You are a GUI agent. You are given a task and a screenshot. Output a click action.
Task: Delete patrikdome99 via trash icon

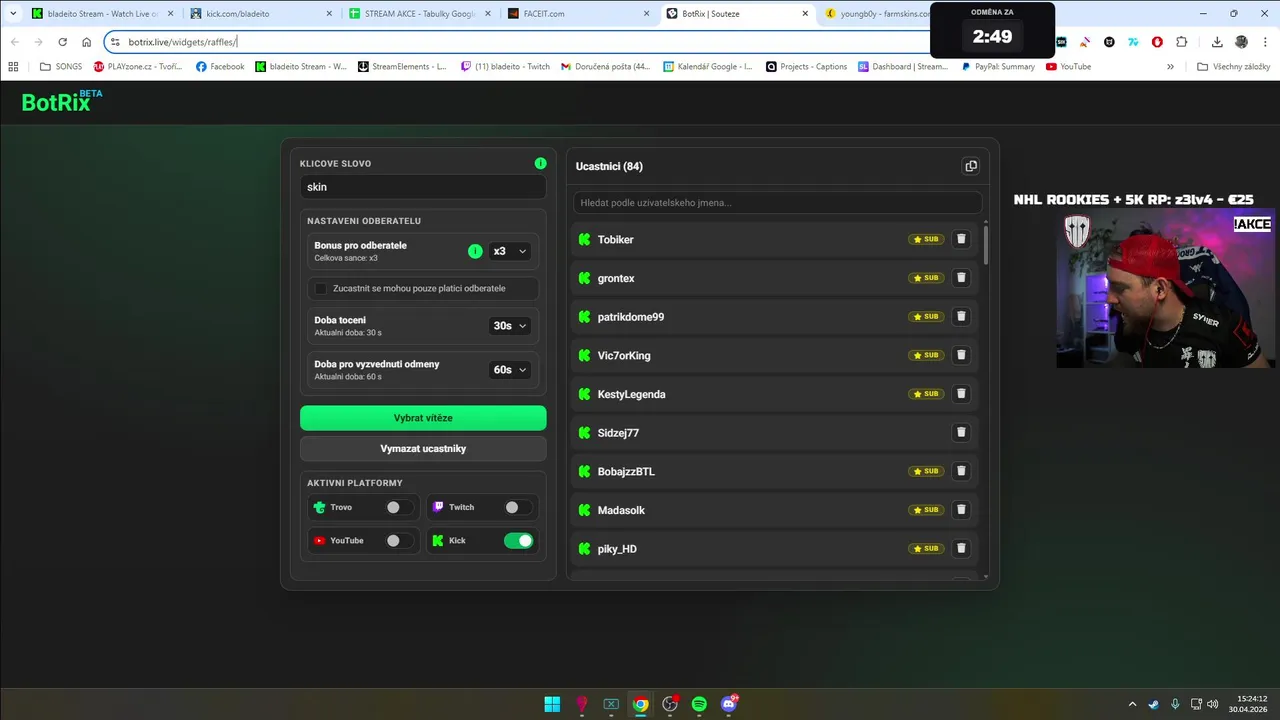tap(961, 316)
